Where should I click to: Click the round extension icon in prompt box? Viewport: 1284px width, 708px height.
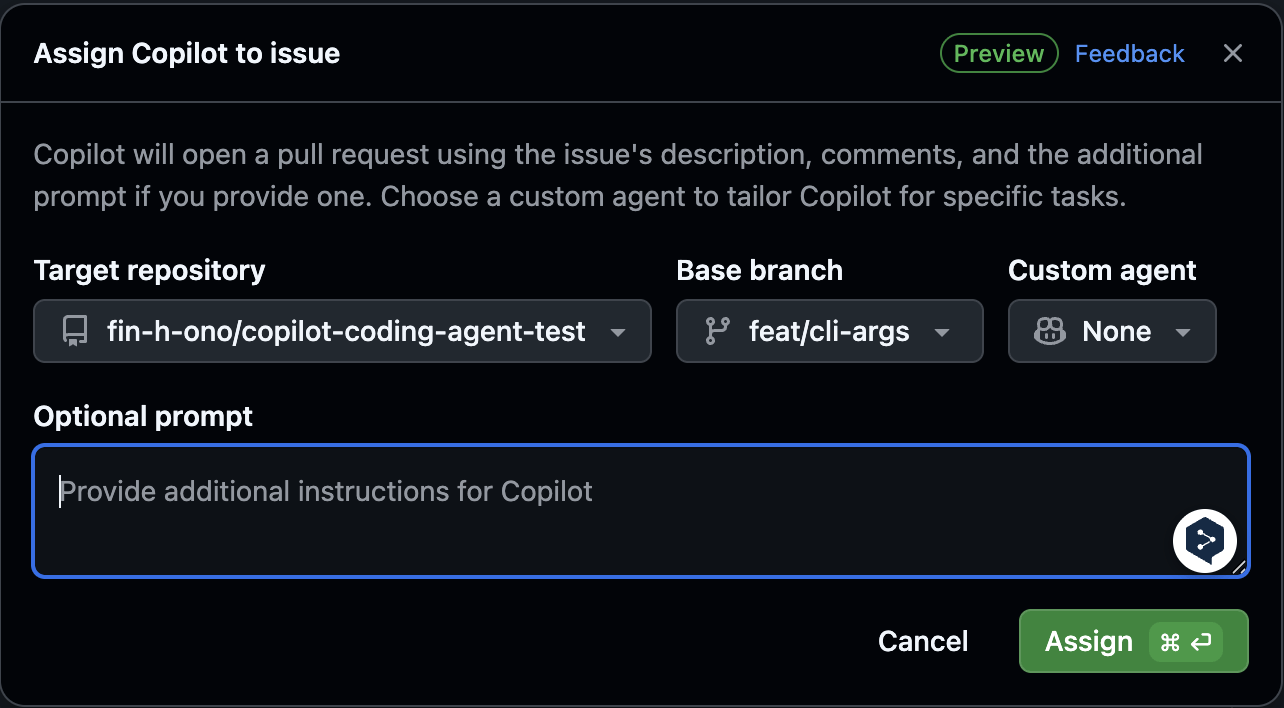pos(1204,541)
